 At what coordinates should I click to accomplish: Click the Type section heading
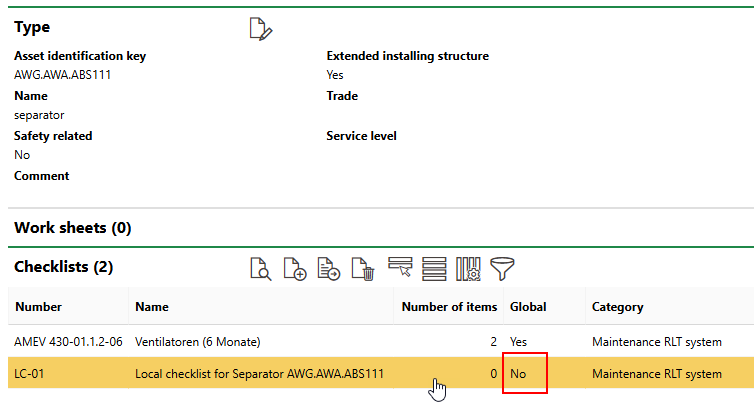pos(32,27)
